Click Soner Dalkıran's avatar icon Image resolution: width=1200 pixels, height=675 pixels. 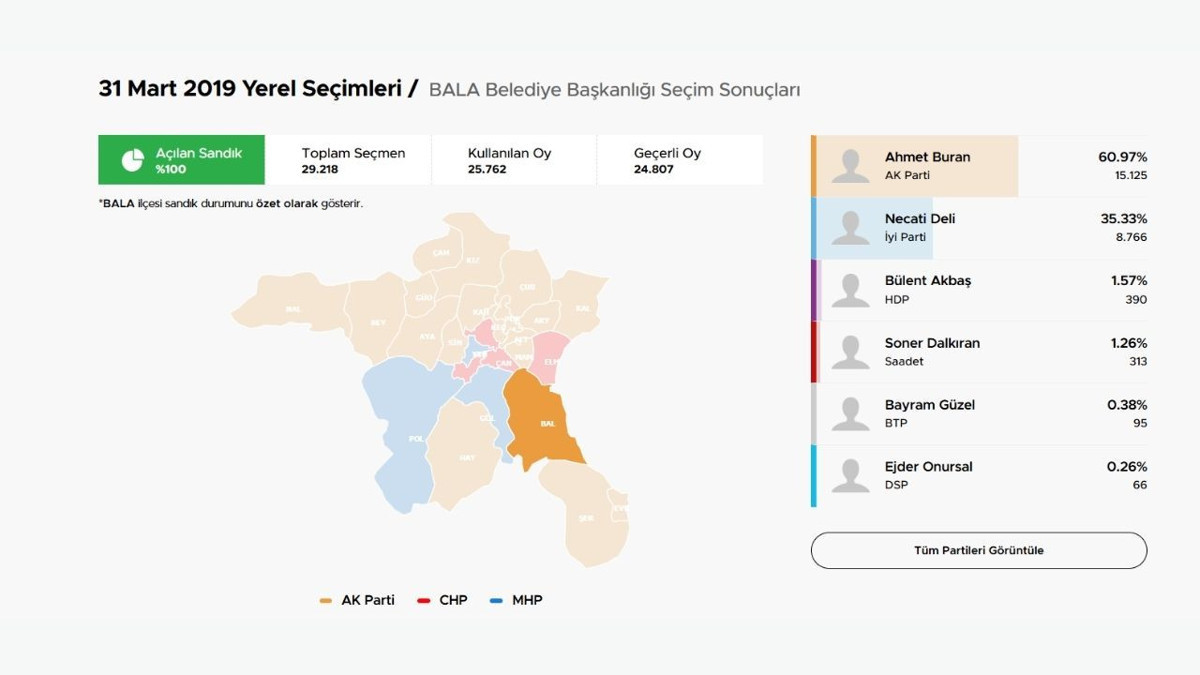pos(851,352)
